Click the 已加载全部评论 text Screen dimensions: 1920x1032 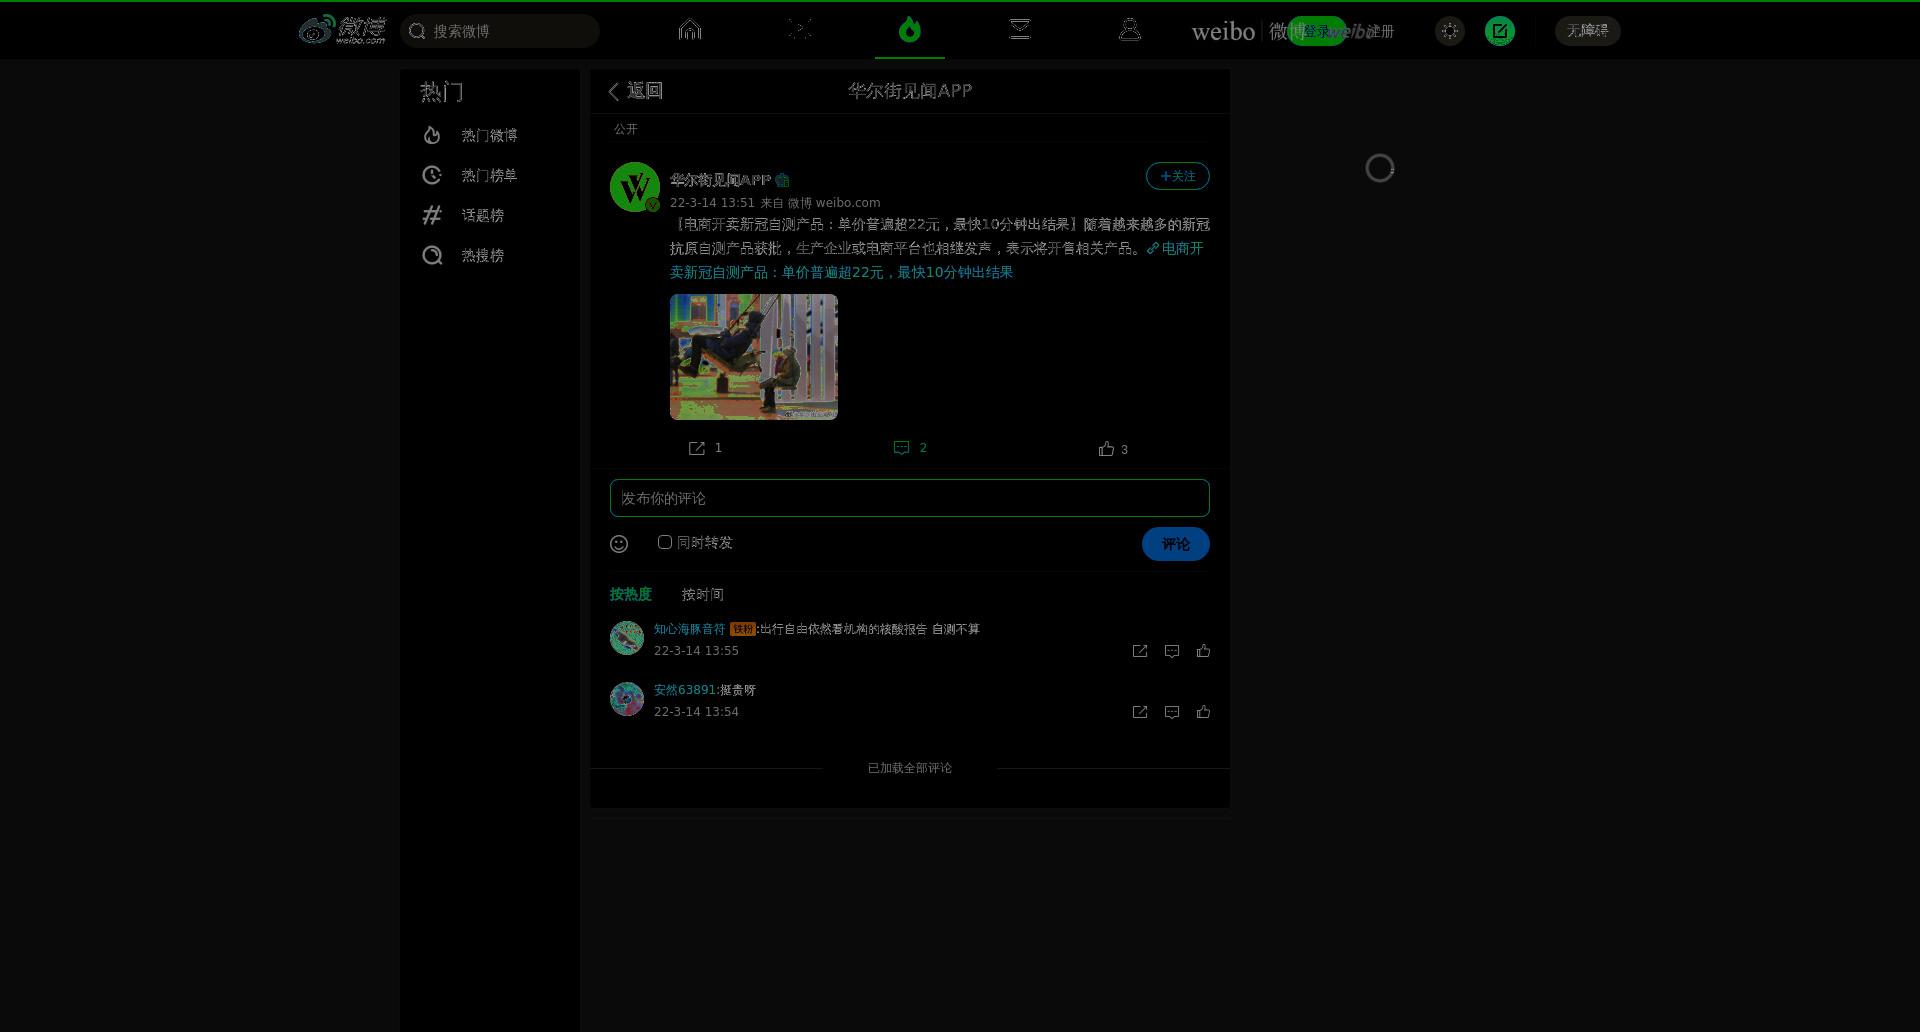[910, 768]
